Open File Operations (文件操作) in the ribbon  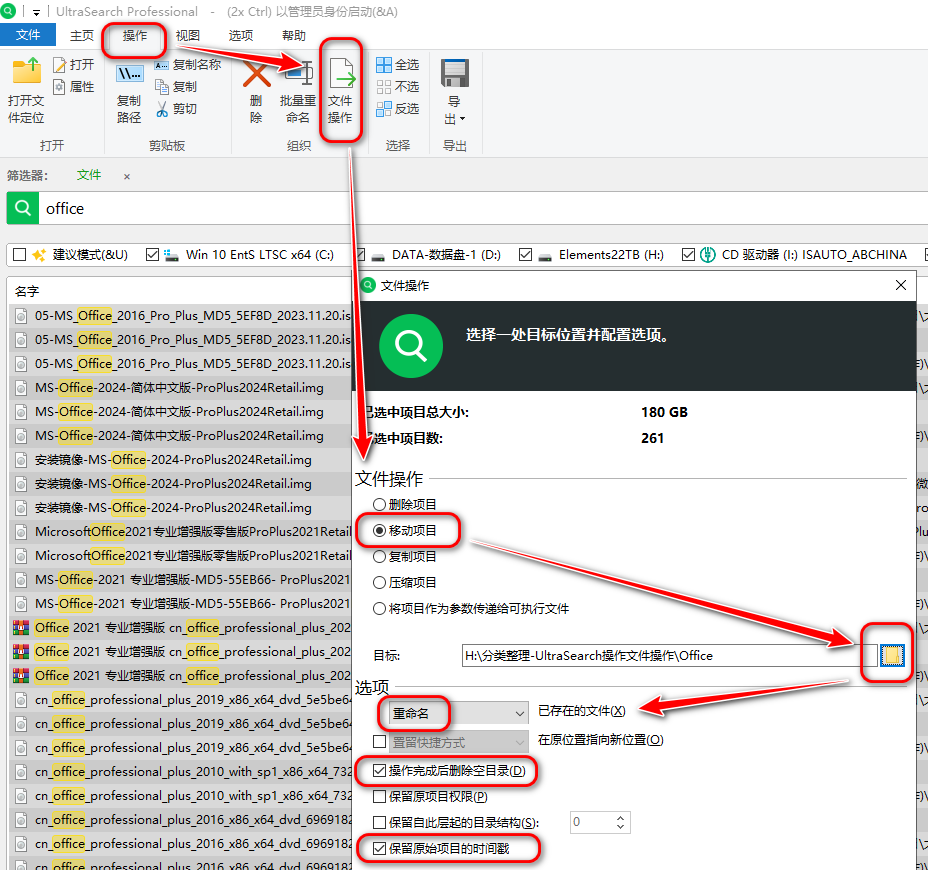[x=340, y=90]
